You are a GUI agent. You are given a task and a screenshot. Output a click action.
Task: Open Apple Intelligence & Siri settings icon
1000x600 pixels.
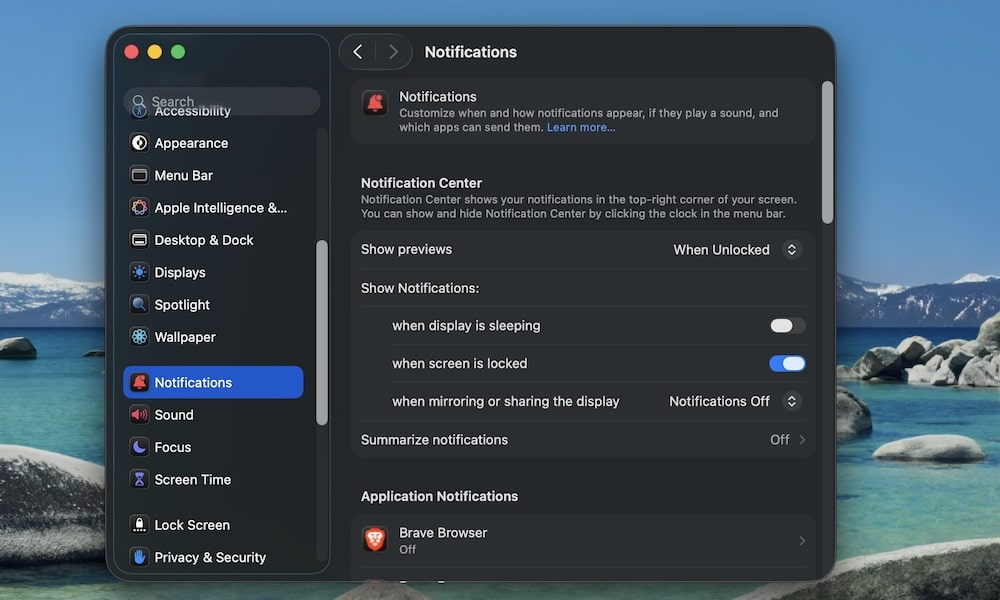pyautogui.click(x=139, y=207)
